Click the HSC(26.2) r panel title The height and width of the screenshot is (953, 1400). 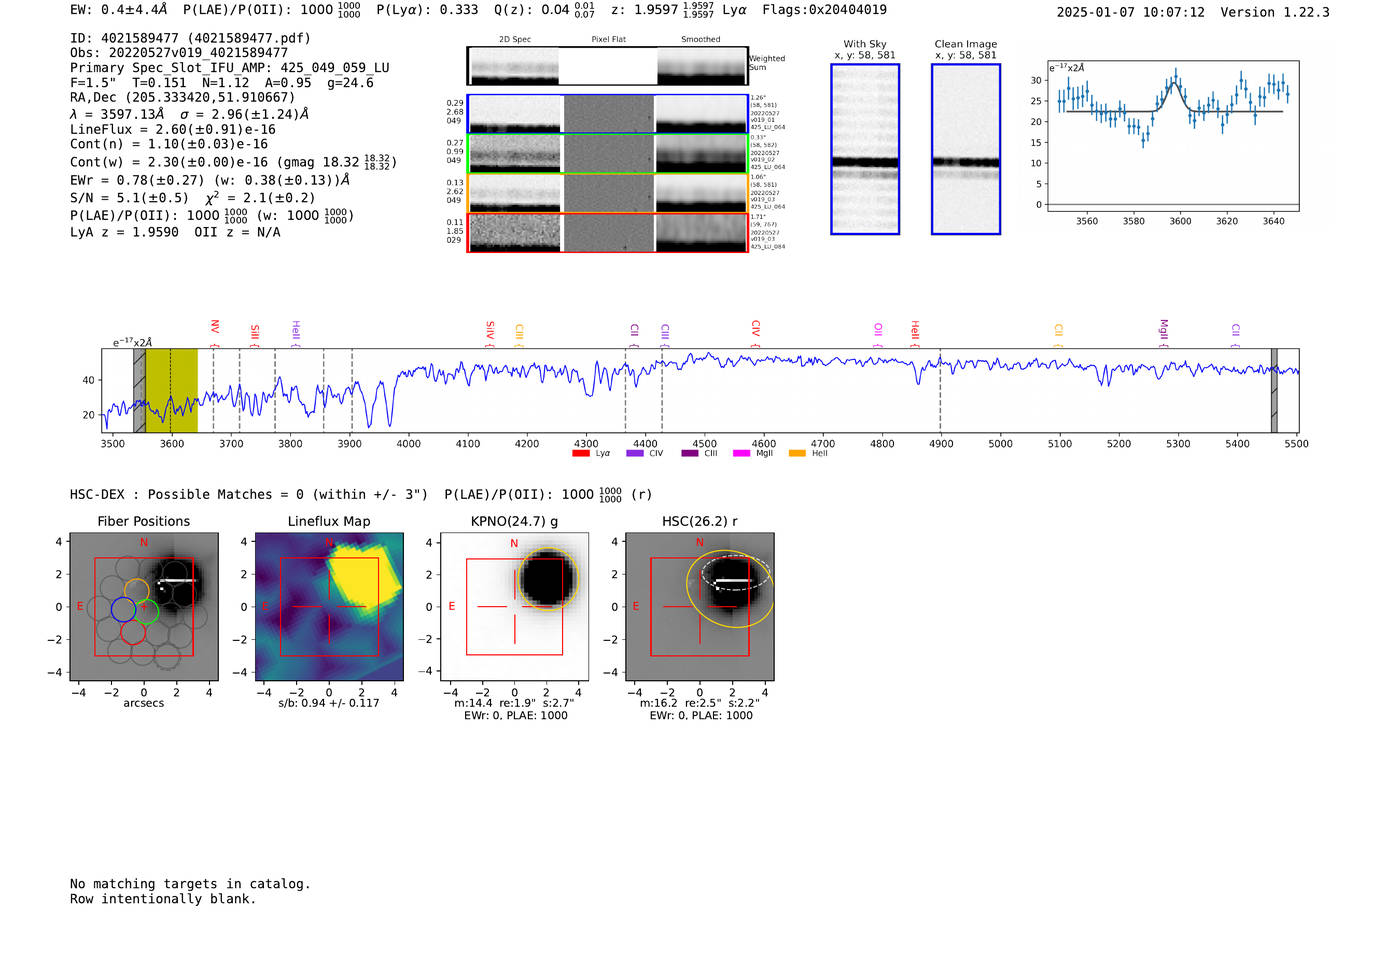(700, 521)
